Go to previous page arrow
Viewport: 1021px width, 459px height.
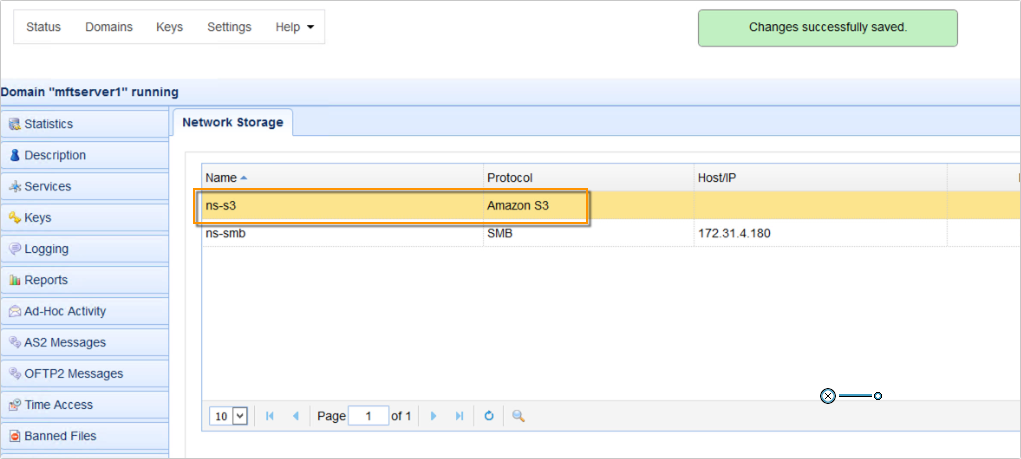pyautogui.click(x=295, y=416)
